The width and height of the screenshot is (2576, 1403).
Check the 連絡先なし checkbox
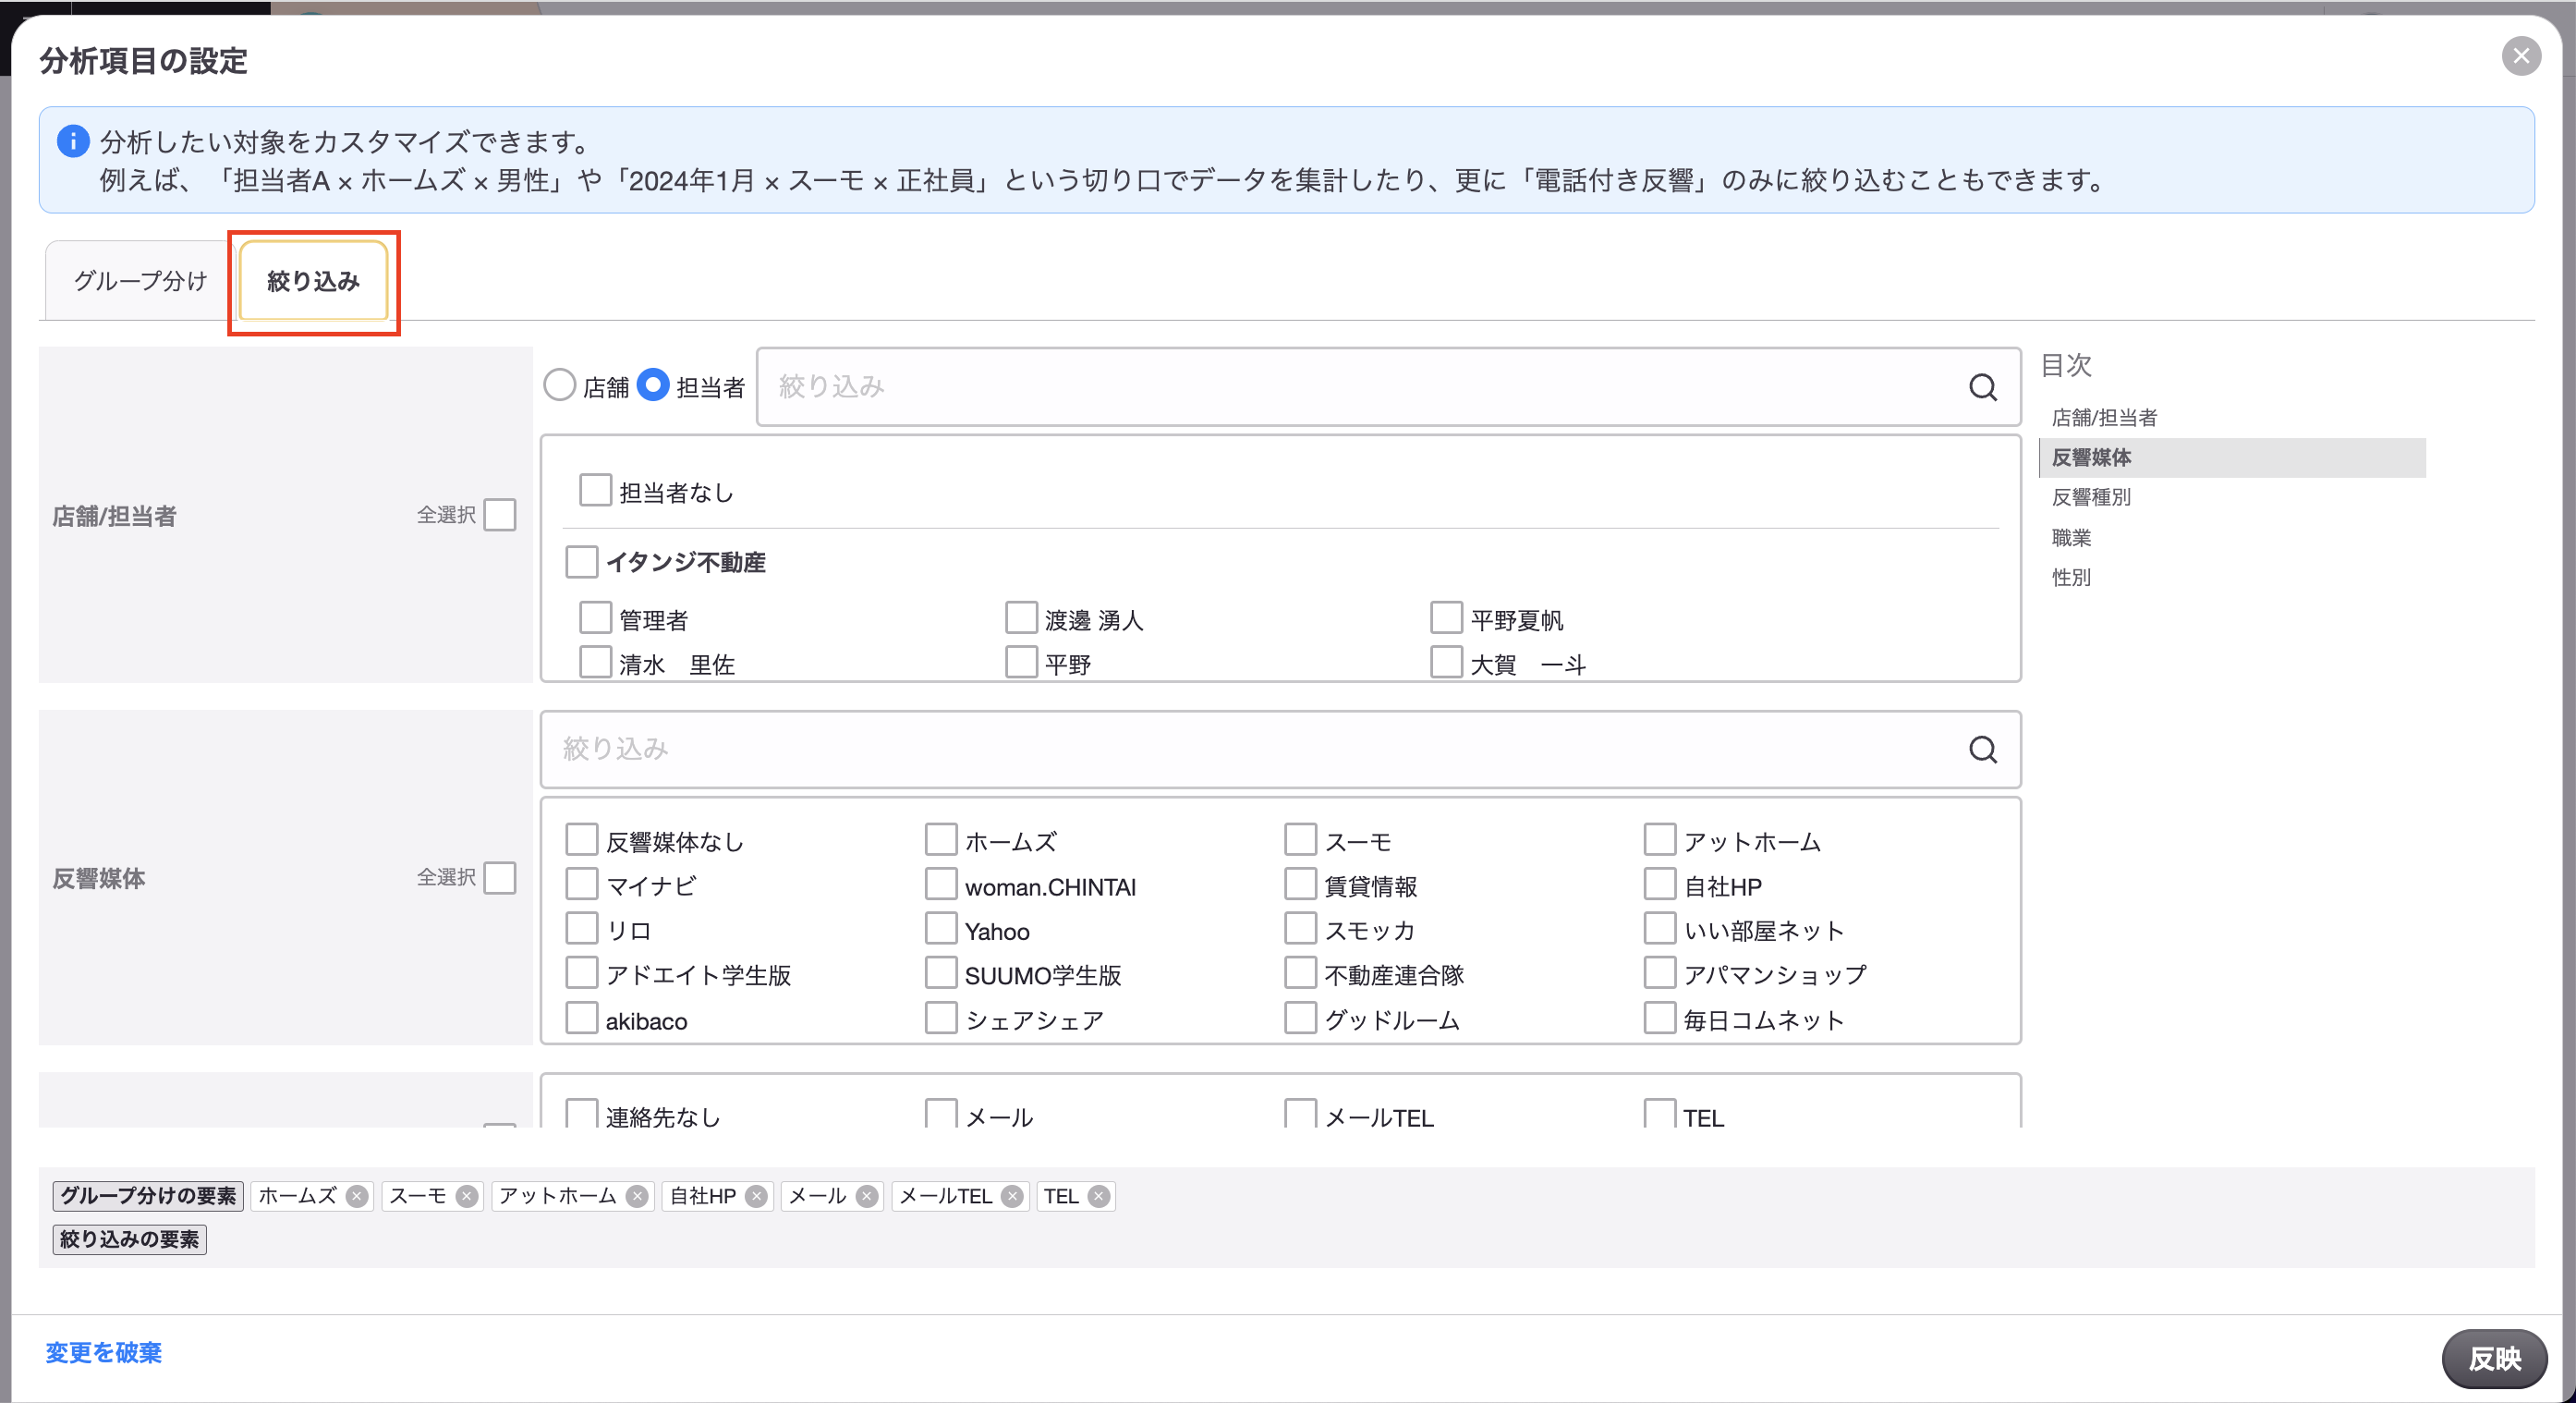click(581, 1113)
